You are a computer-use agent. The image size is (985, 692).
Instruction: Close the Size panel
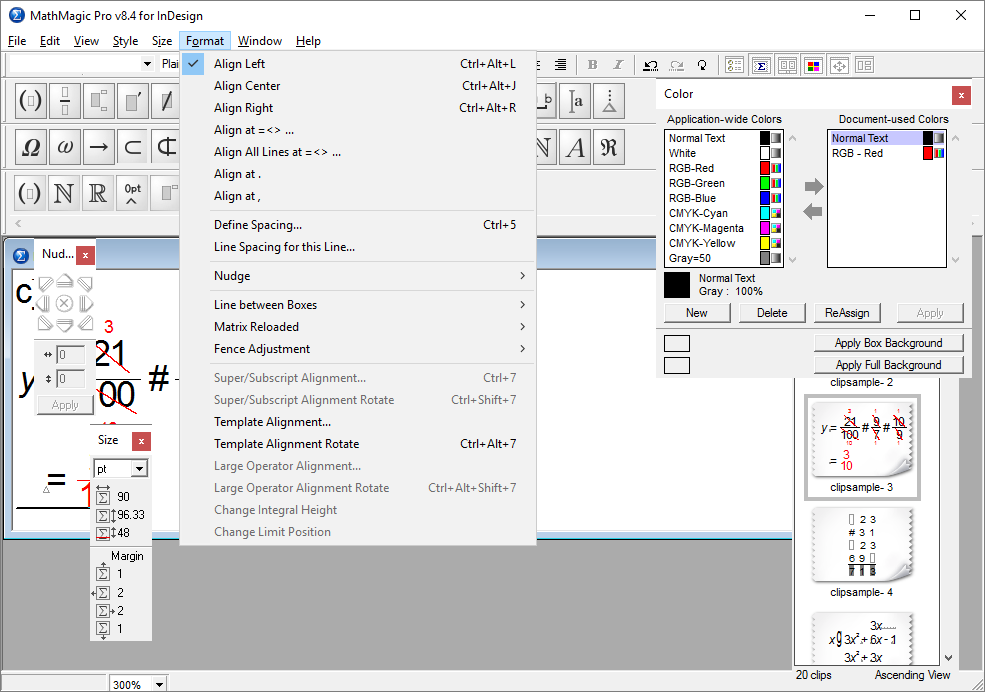(141, 441)
